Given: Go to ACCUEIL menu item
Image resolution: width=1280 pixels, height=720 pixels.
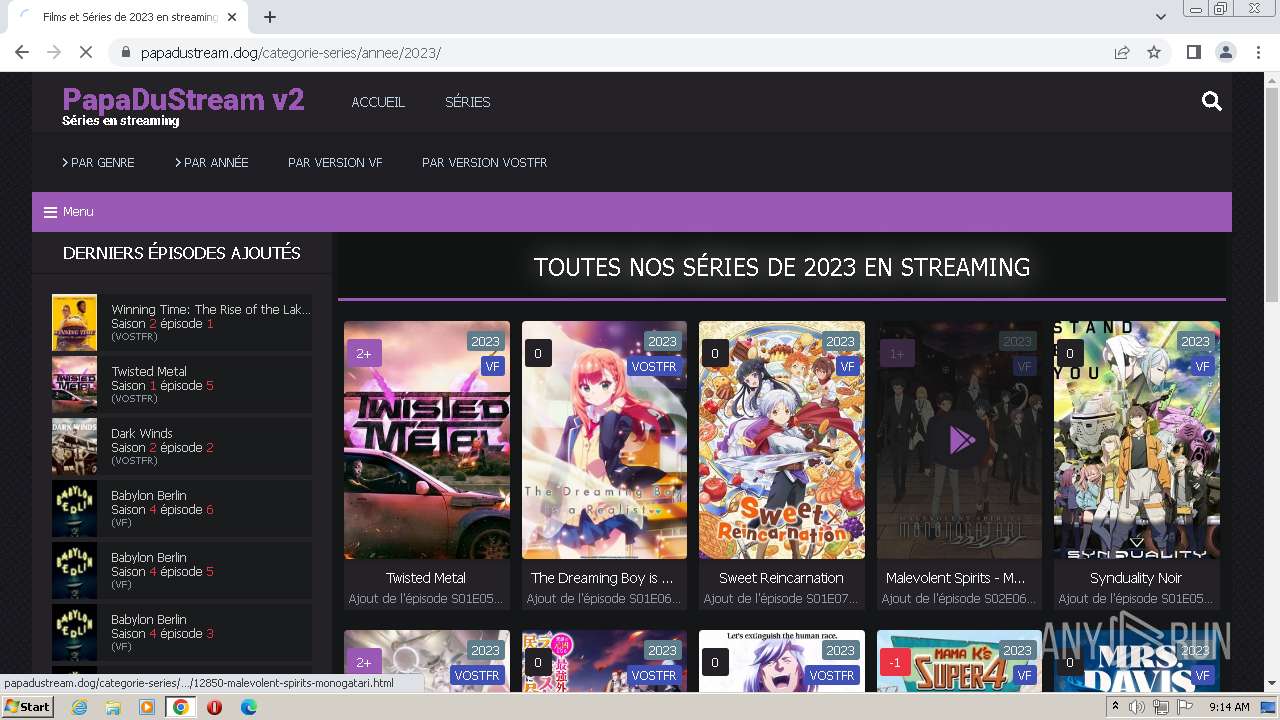Looking at the screenshot, I should point(378,102).
